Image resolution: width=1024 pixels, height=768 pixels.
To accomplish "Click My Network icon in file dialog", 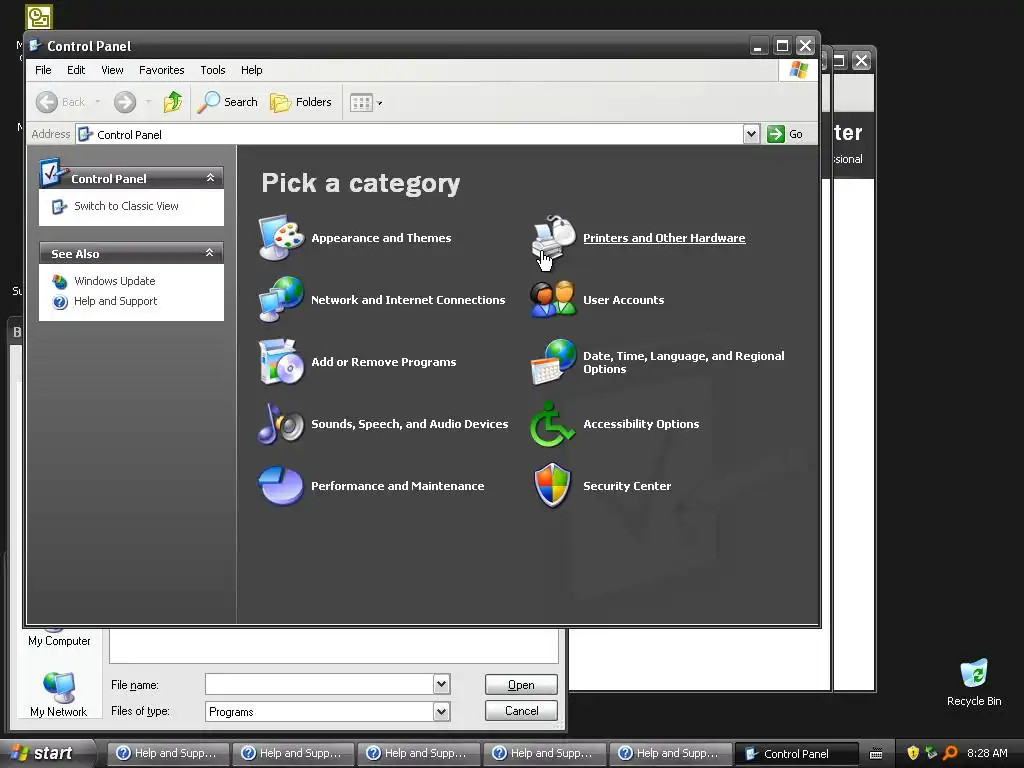I will pos(59,694).
